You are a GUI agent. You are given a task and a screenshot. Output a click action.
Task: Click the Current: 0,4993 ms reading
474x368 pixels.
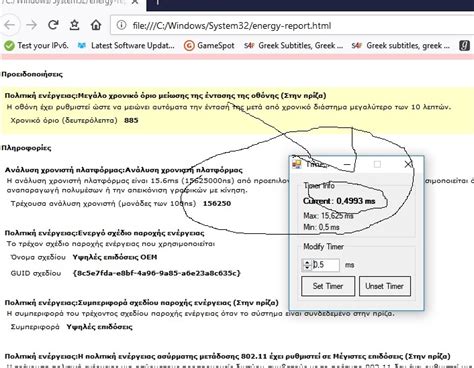point(339,201)
